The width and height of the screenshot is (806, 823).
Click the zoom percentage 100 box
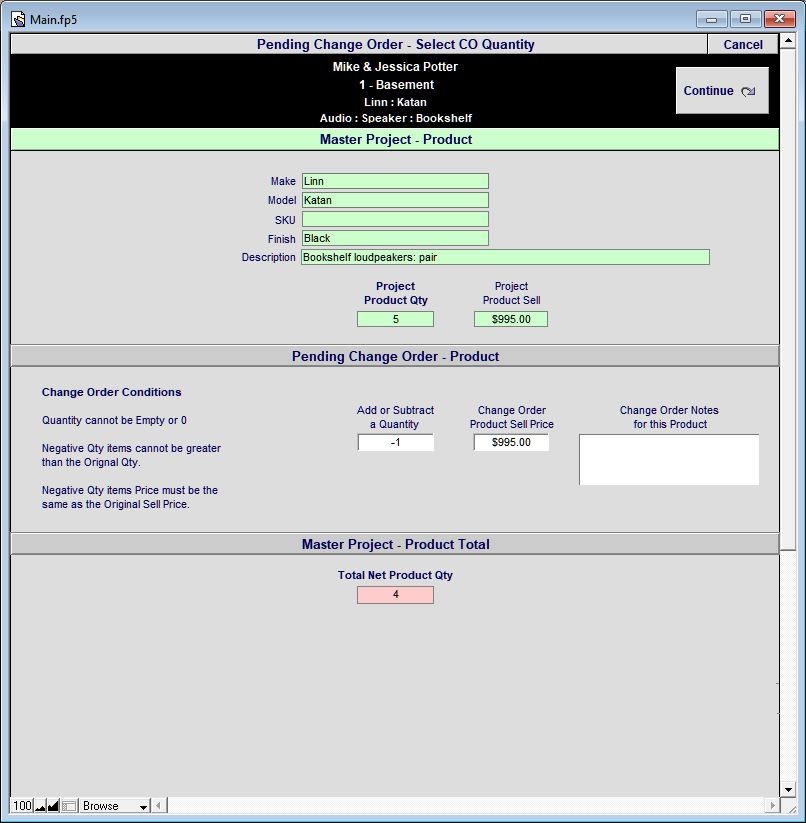pyautogui.click(x=22, y=806)
